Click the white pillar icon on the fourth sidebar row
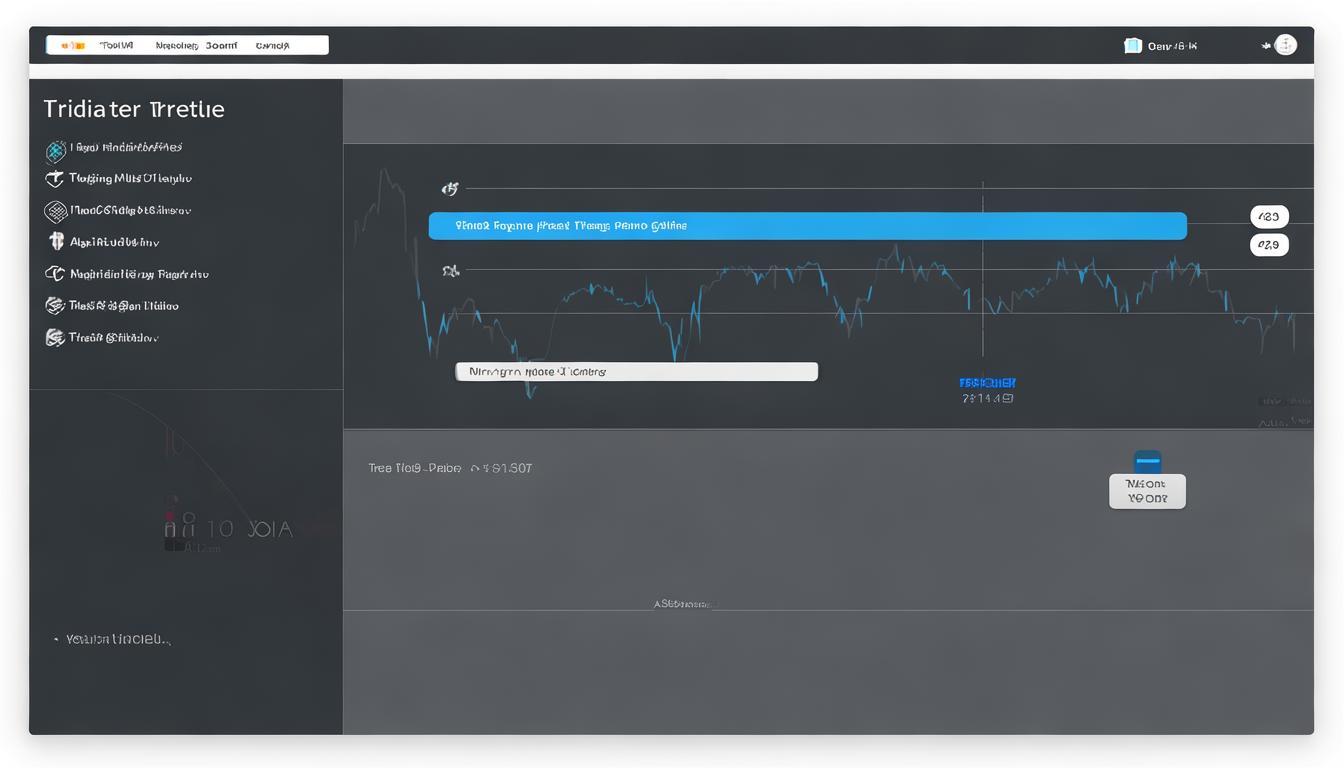 (56, 242)
